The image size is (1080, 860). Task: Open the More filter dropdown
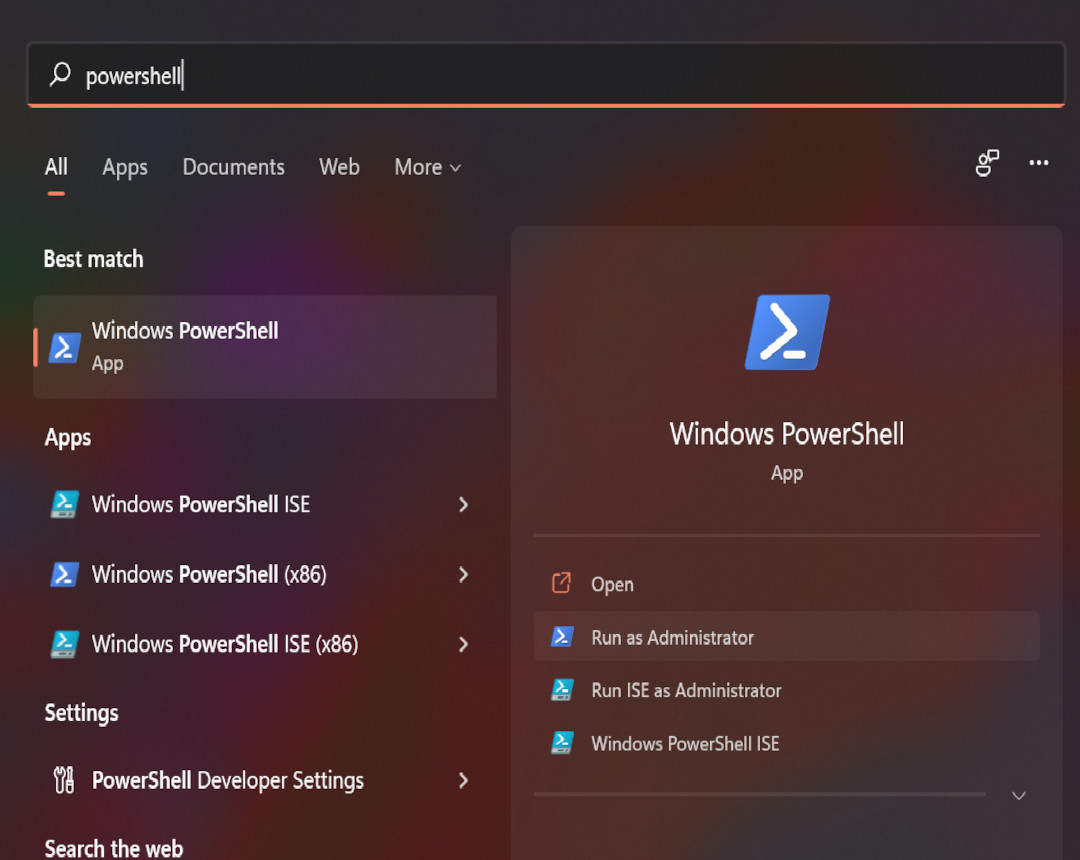point(427,167)
